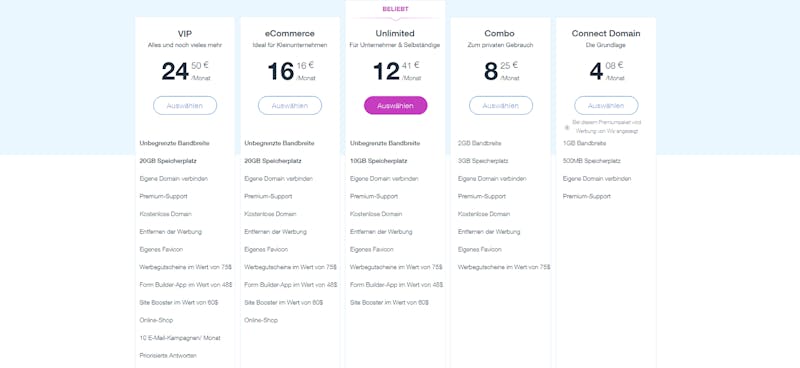This screenshot has height=368, width=800.
Task: Click Werbegutscheine feature in Combo column
Action: point(504,267)
